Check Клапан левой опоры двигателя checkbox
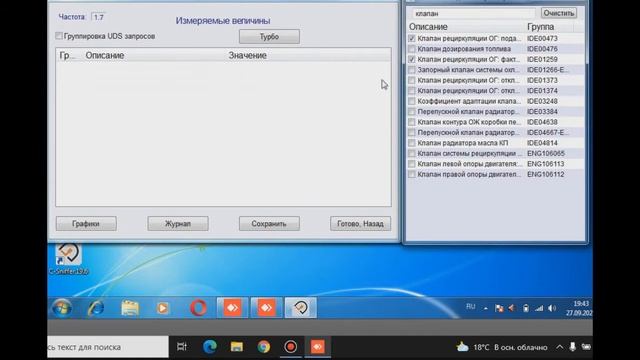 tap(412, 164)
